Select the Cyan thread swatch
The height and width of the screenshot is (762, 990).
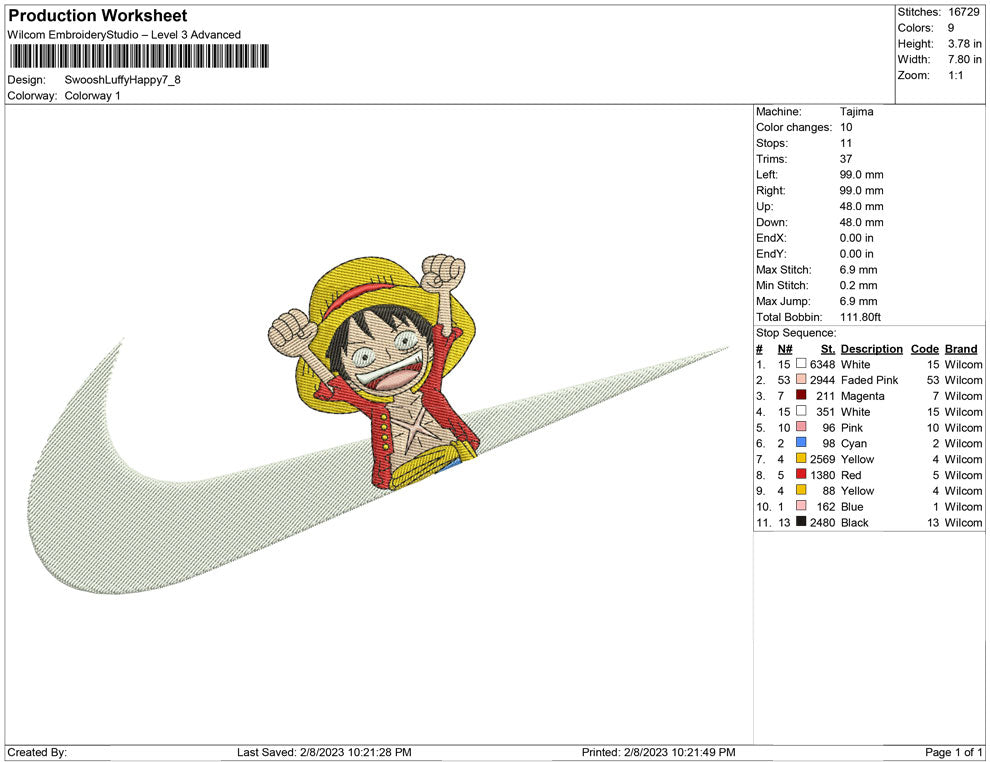pyautogui.click(x=801, y=443)
